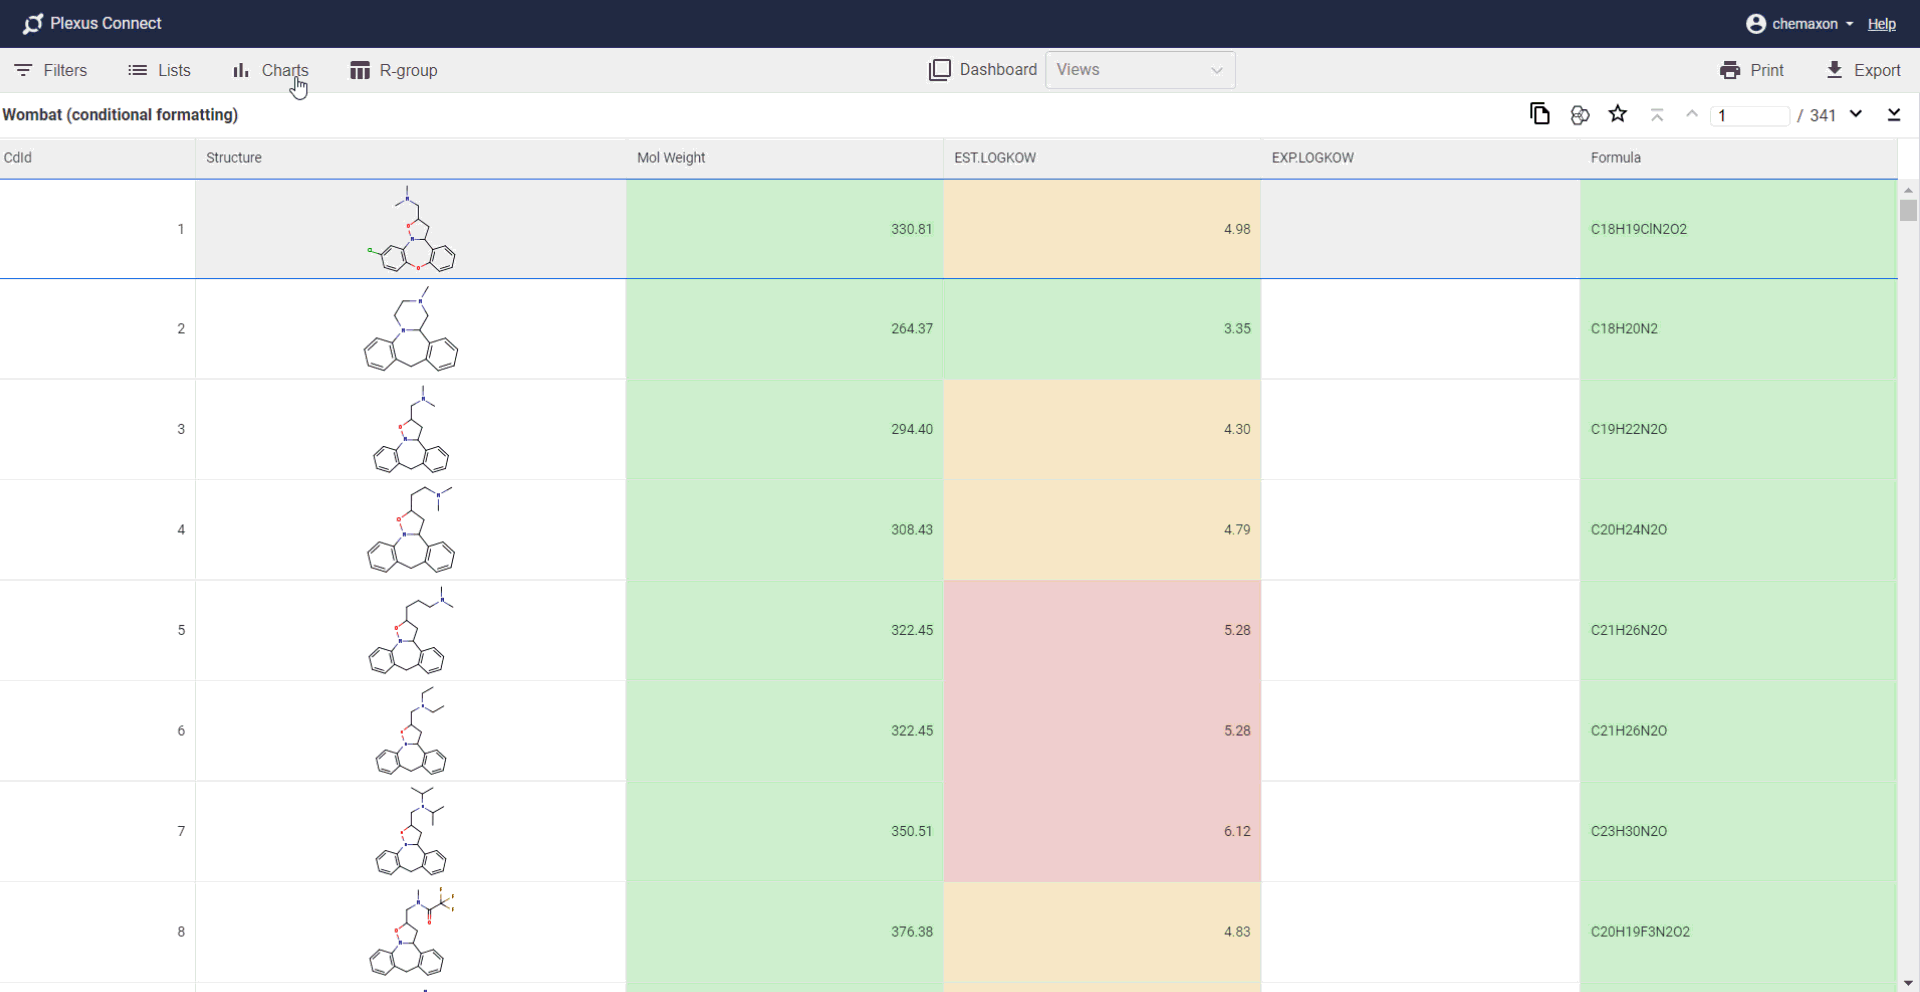Click the record number input field

pyautogui.click(x=1750, y=116)
